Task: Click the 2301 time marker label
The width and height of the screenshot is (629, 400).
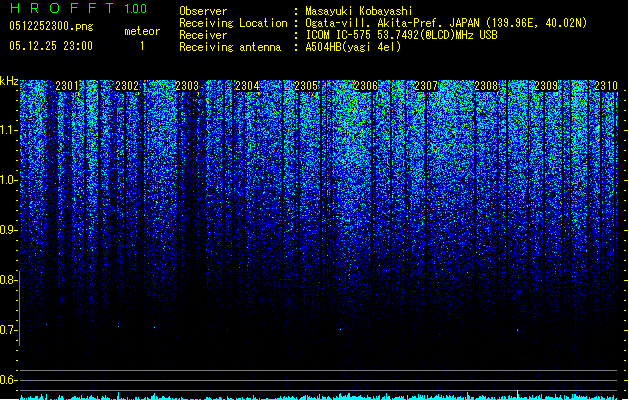Action: (x=67, y=86)
